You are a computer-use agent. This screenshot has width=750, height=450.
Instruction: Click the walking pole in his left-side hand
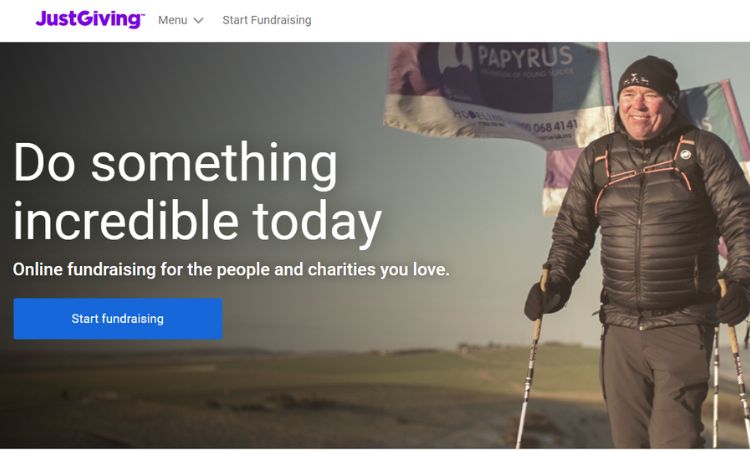(531, 363)
